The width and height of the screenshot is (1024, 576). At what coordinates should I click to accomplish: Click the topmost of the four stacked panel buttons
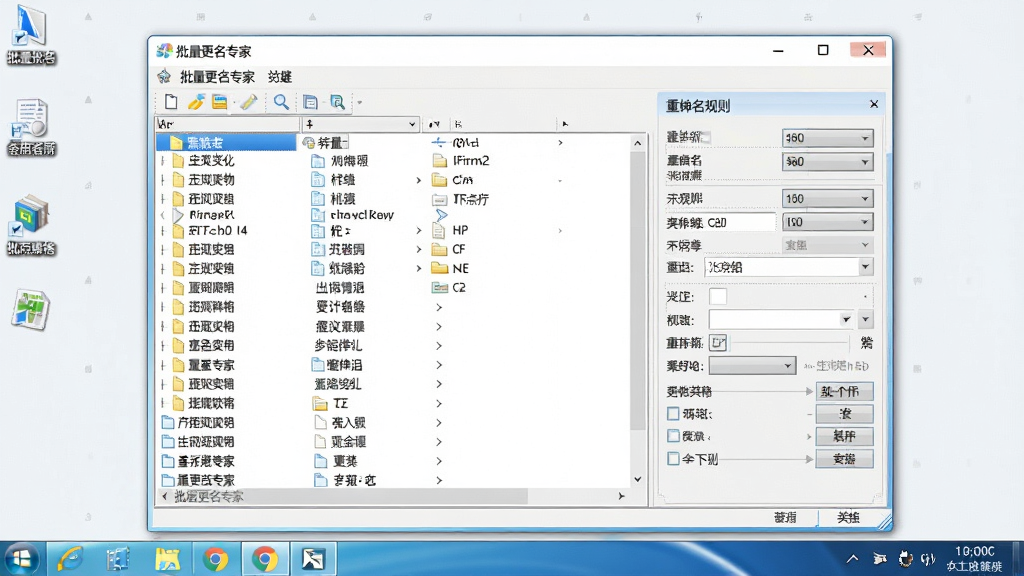(844, 391)
